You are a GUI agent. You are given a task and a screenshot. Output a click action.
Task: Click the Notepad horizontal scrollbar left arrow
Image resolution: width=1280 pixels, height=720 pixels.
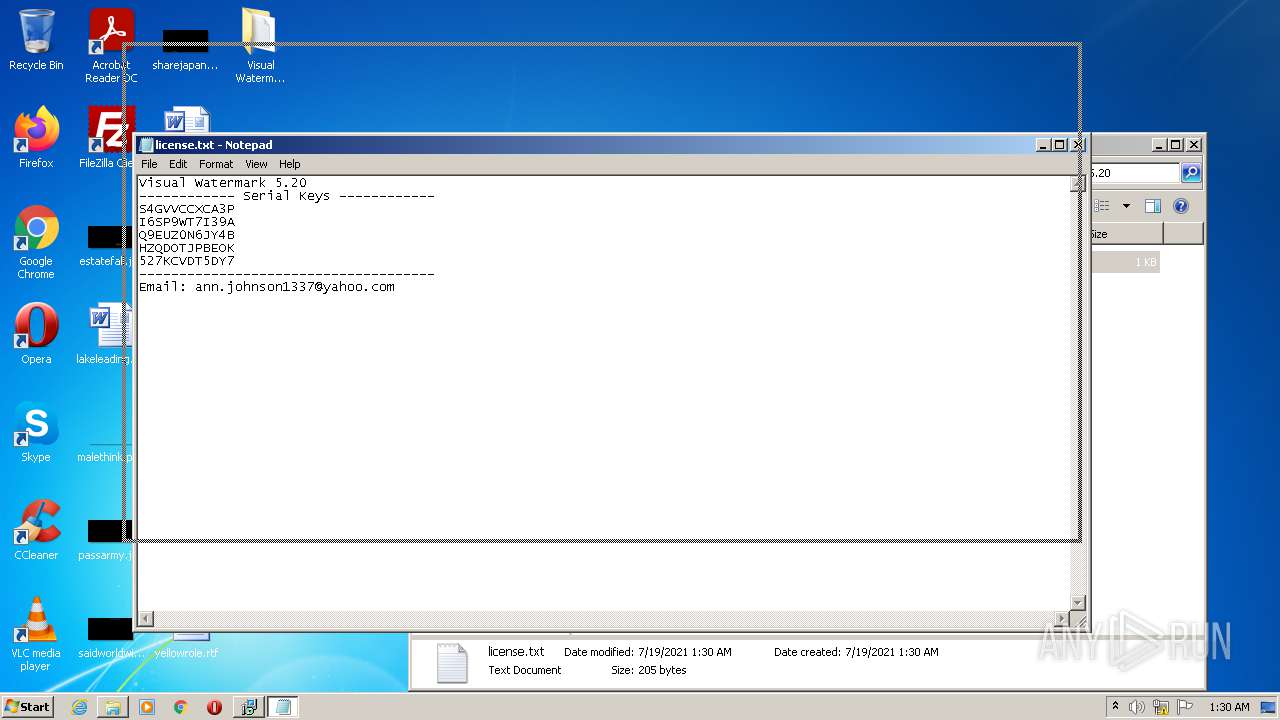[x=146, y=619]
